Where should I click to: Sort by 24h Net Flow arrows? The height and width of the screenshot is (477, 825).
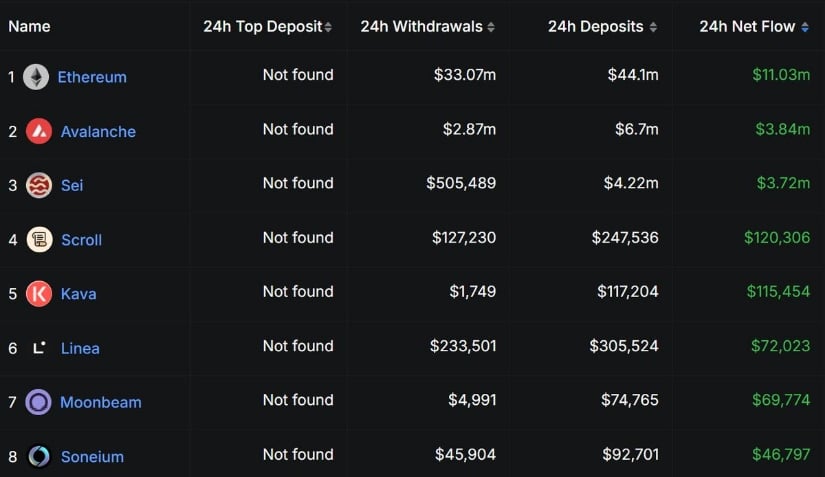[805, 27]
